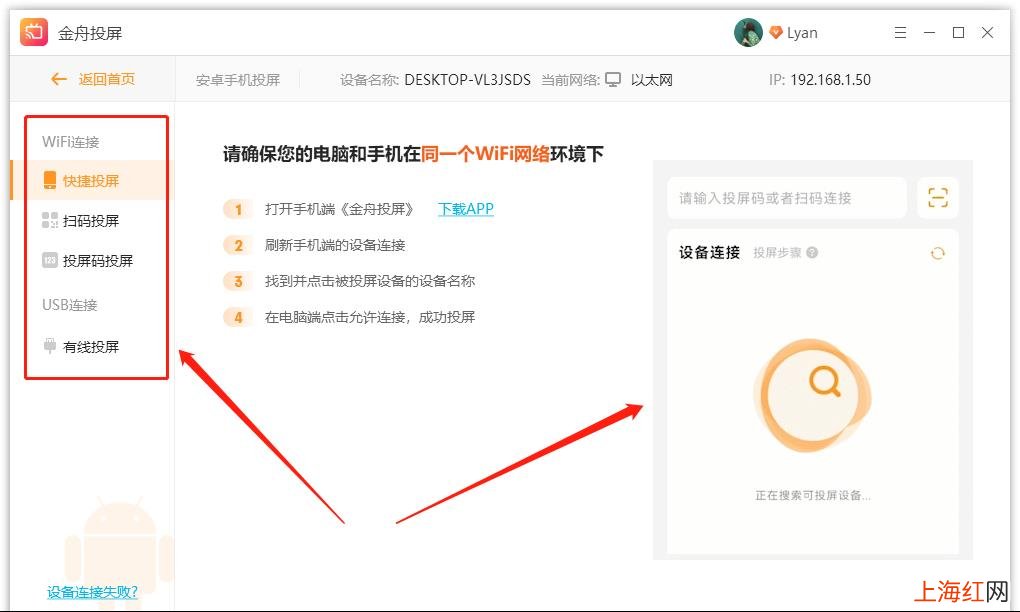Click the username Lyan
Screen dimensions: 1020x612
(802, 33)
